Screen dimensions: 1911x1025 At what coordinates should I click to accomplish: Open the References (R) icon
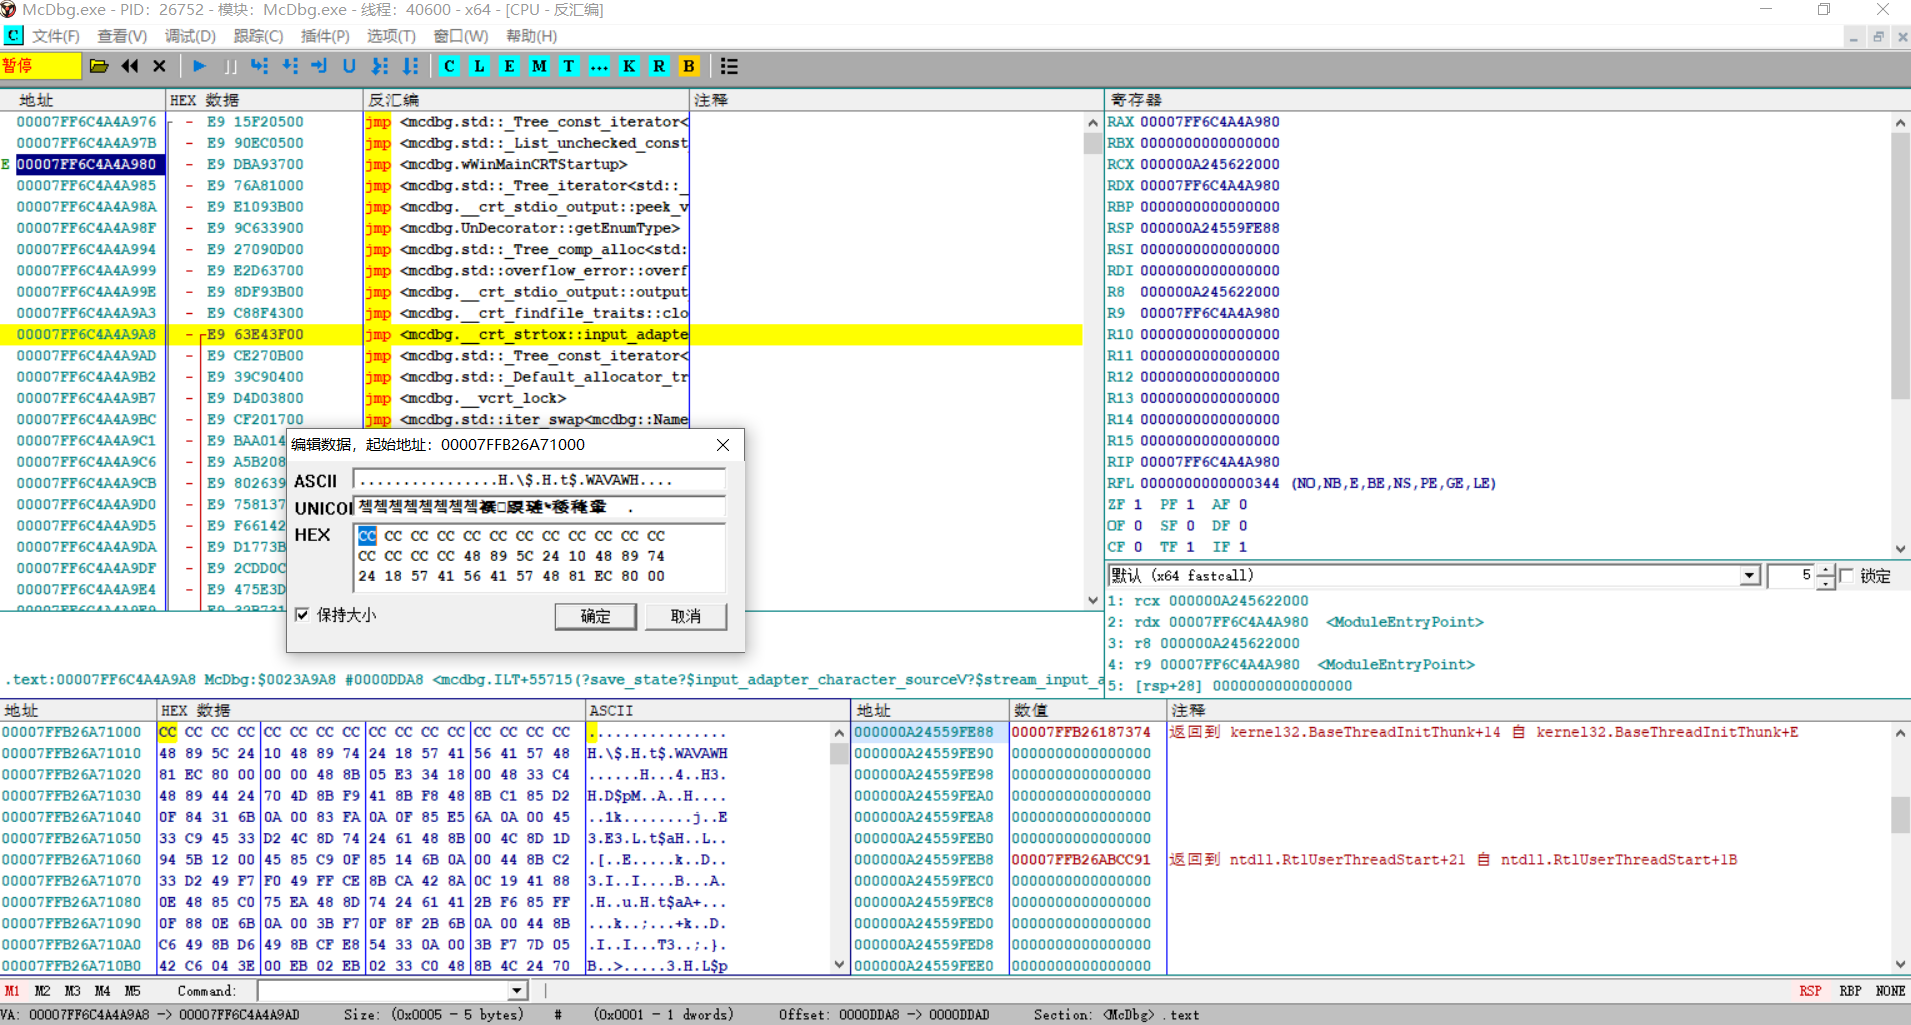[x=659, y=66]
